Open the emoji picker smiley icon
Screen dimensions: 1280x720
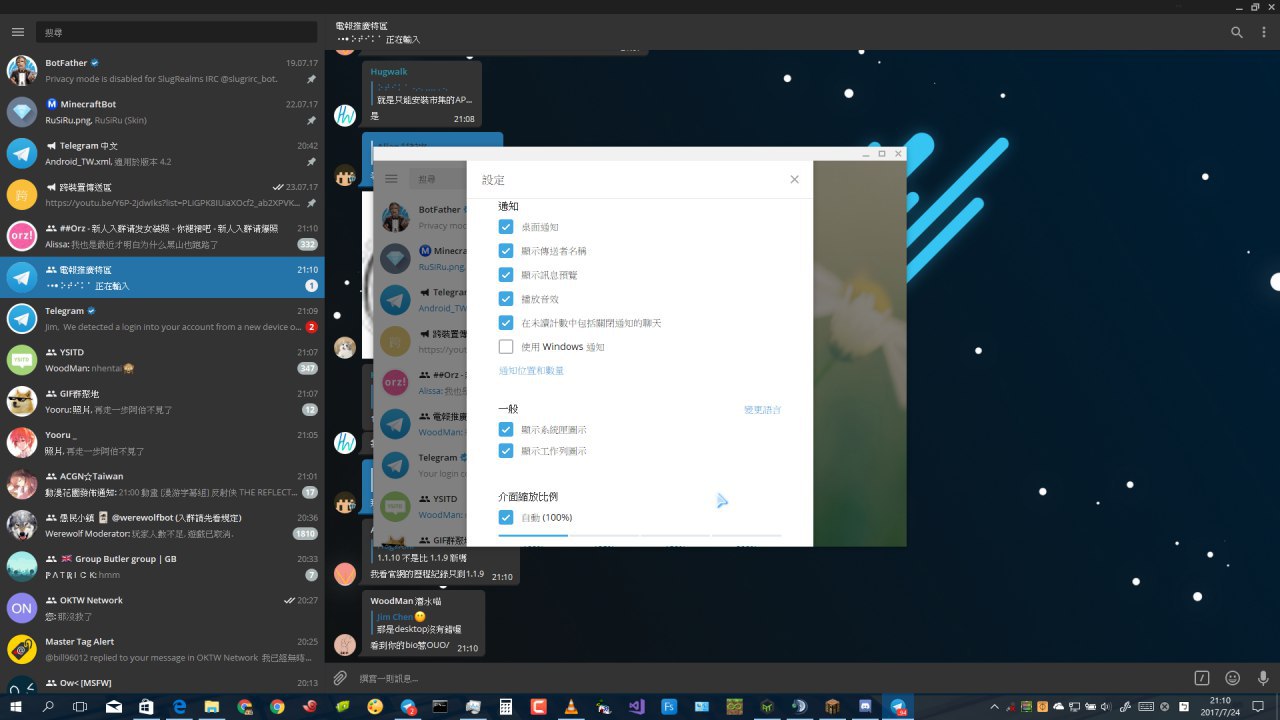[x=1233, y=678]
